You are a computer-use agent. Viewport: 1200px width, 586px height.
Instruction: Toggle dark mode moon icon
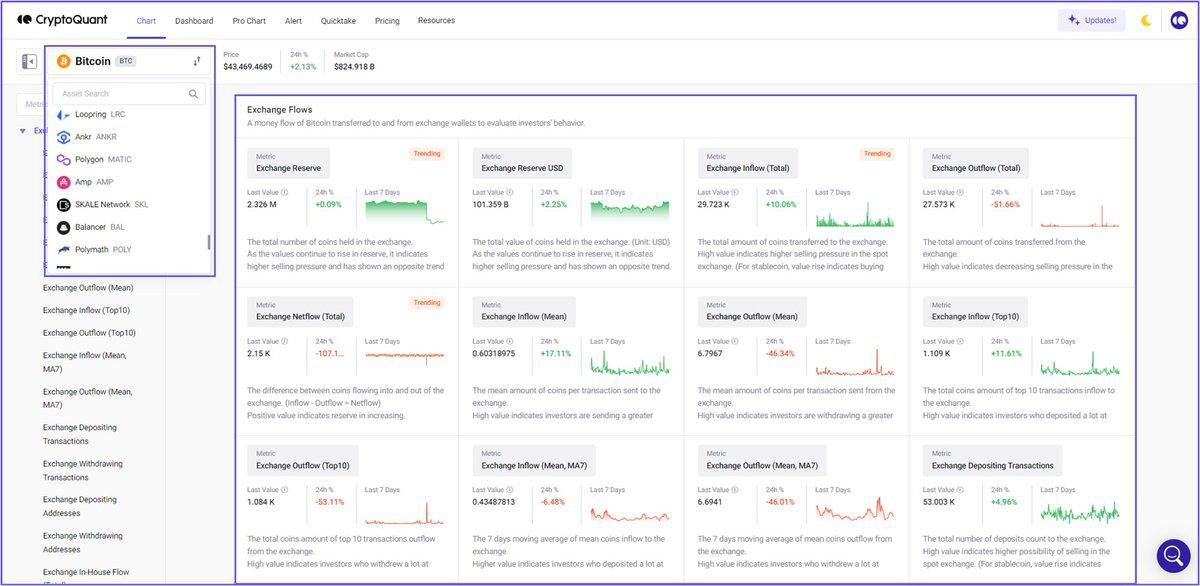(1146, 20)
